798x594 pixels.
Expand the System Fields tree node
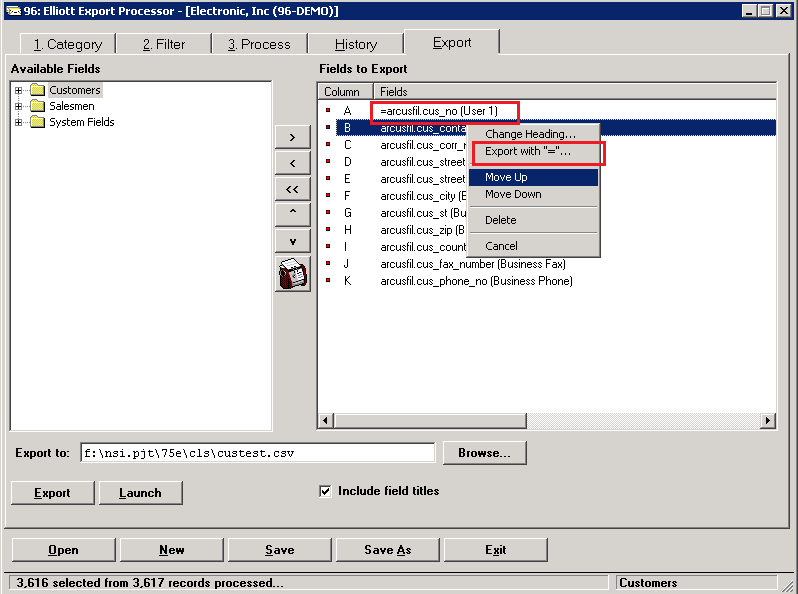[x=18, y=123]
